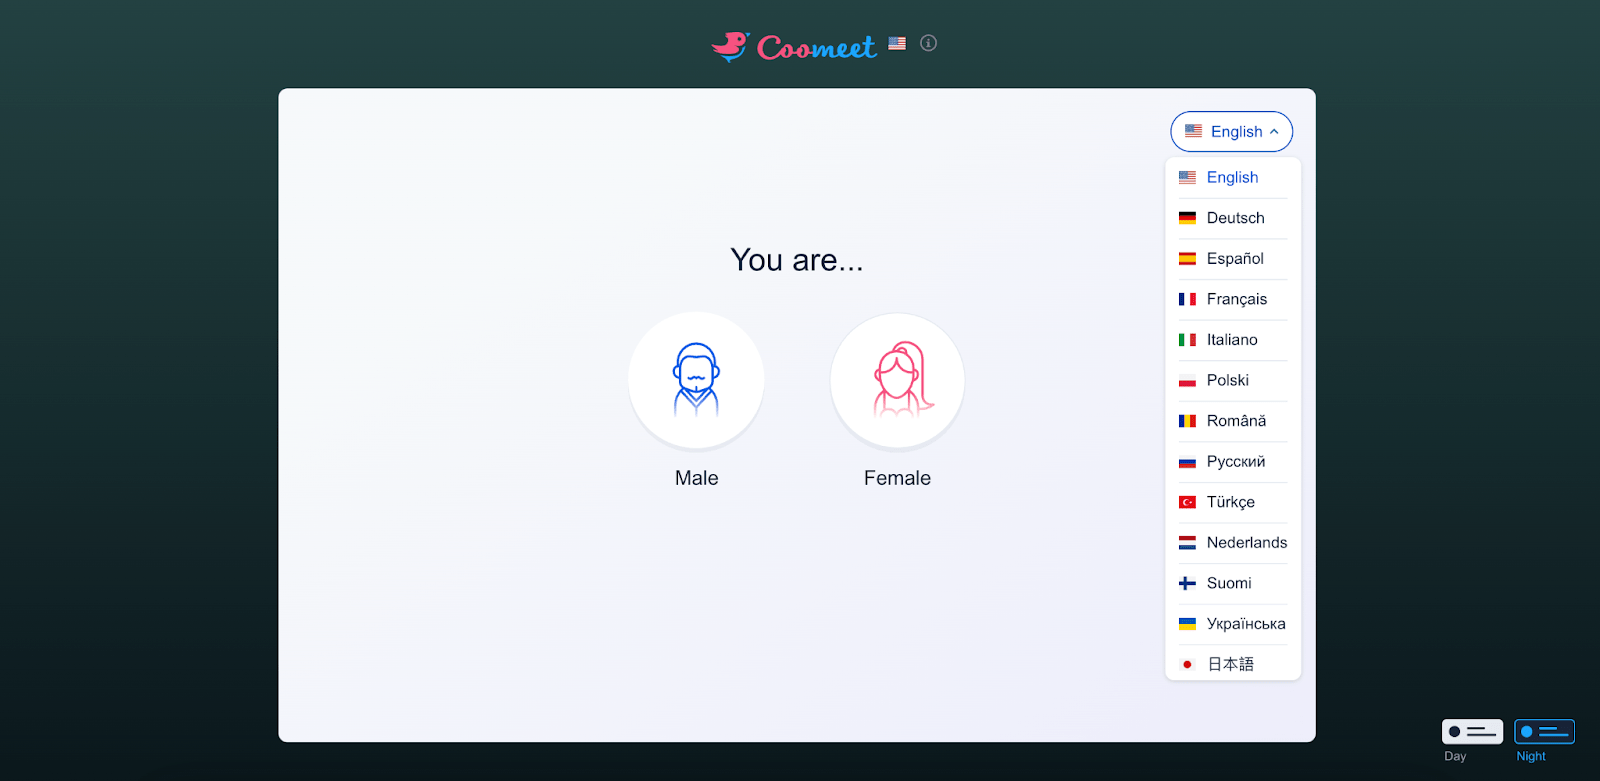Viewport: 1600px width, 781px height.
Task: Select Русский language option
Action: 1235,462
